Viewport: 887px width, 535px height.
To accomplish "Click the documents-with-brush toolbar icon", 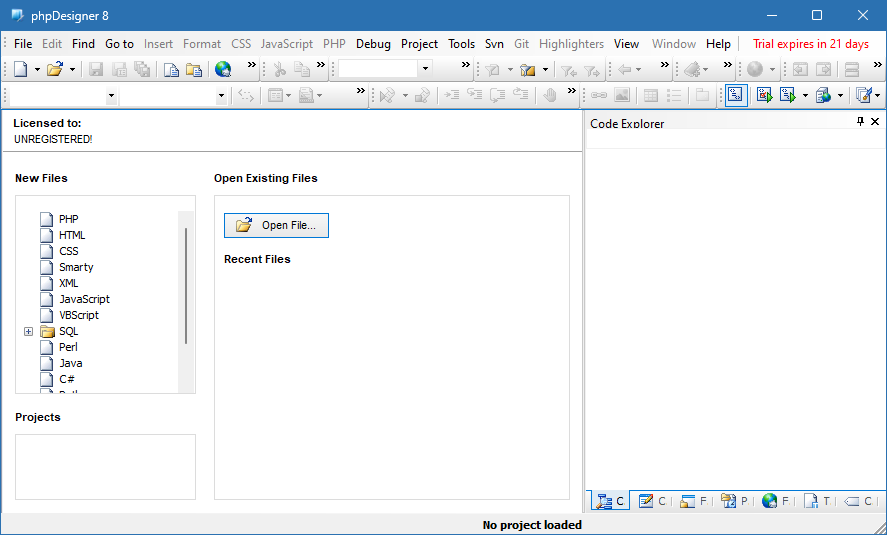I will [x=863, y=96].
